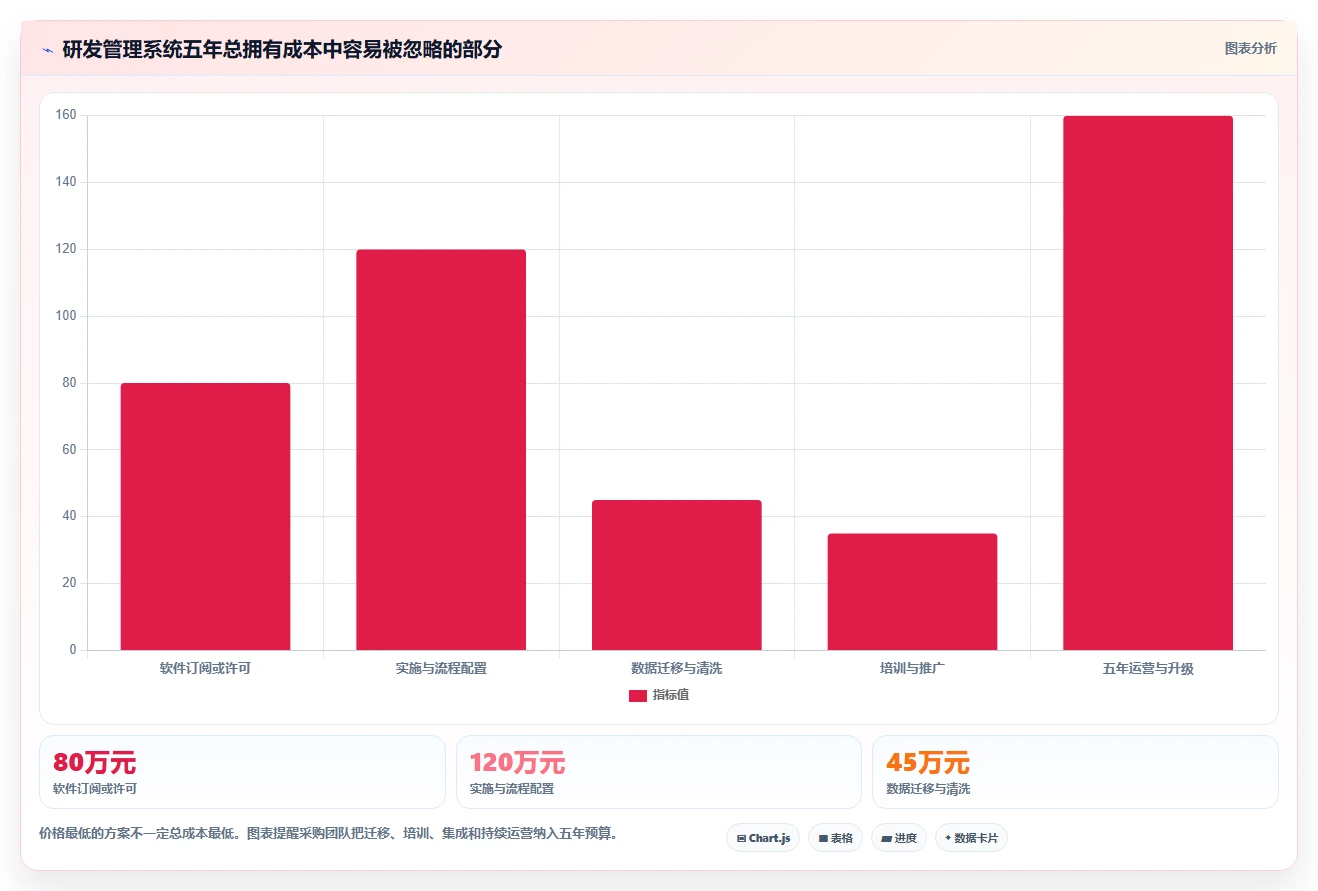1318x891 pixels.
Task: Click the chart title 研发管理系统五年总拥有成本
Action: pyautogui.click(x=282, y=50)
